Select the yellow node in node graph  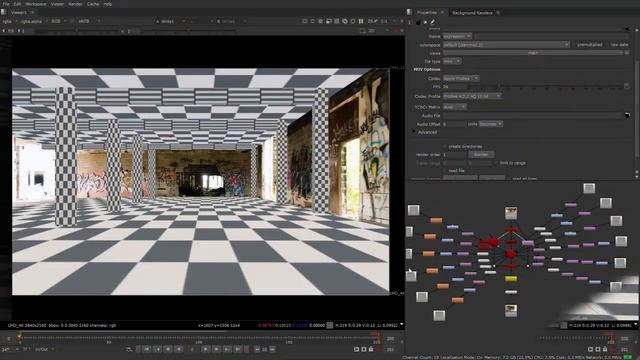511,279
